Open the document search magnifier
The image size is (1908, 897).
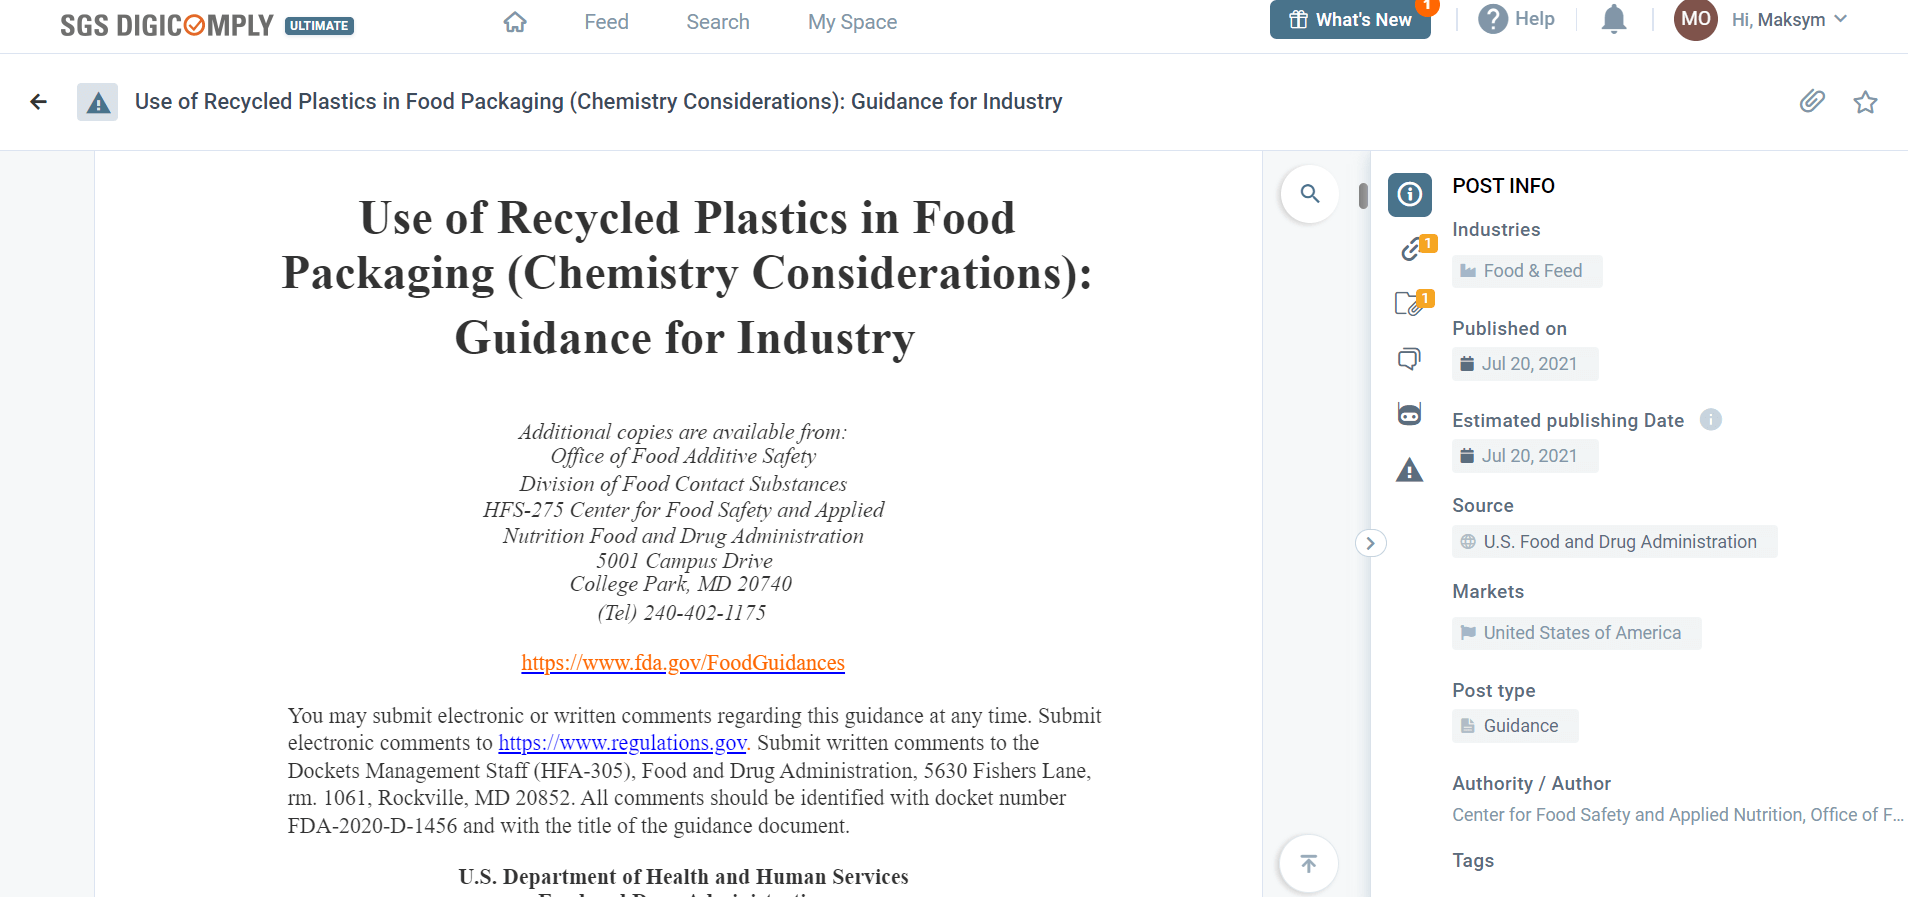[1309, 194]
